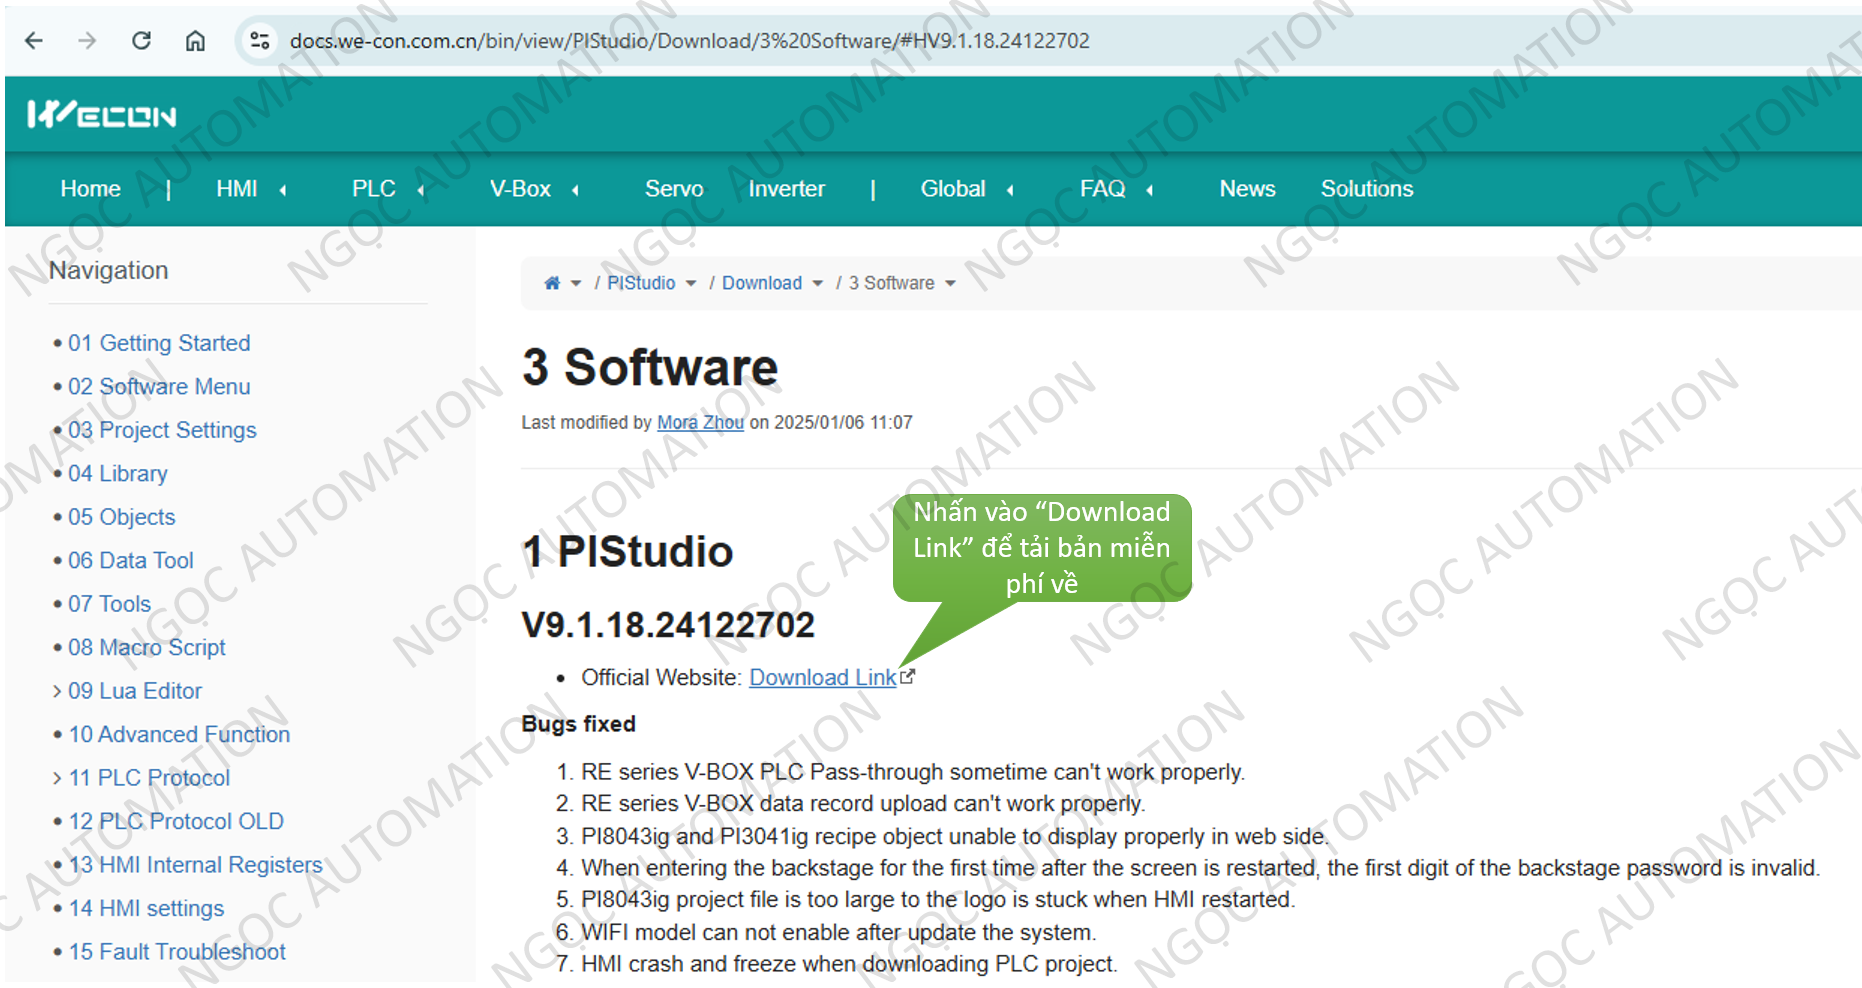Open the Download breadcrumb dropdown caret
This screenshot has width=1862, height=988.
click(x=818, y=284)
